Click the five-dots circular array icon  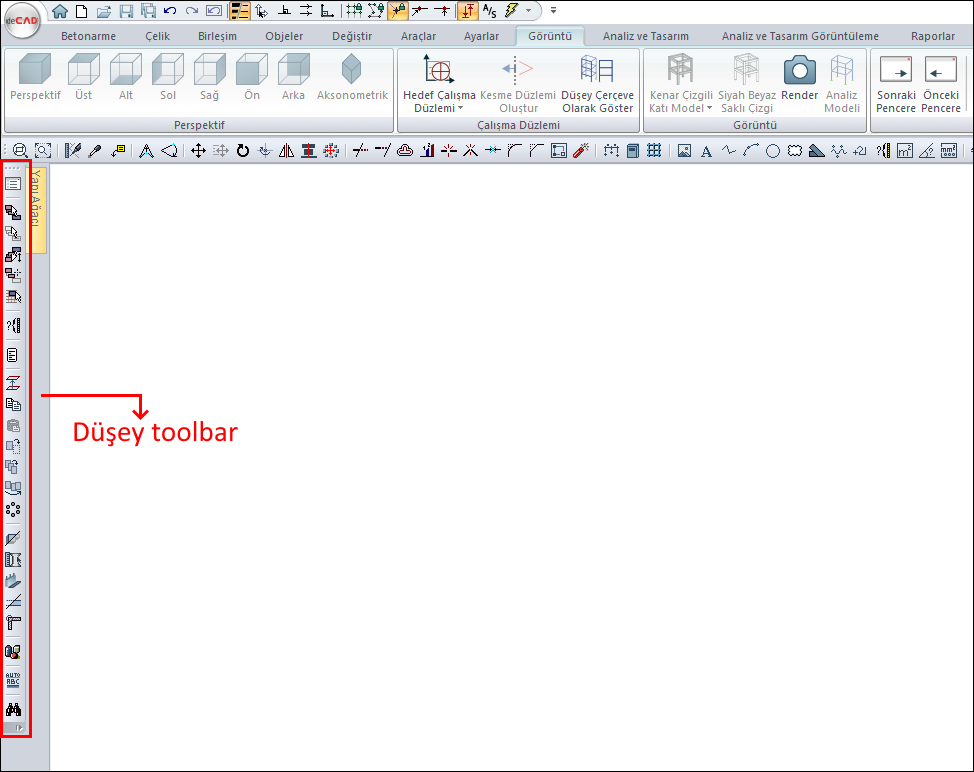click(x=13, y=510)
